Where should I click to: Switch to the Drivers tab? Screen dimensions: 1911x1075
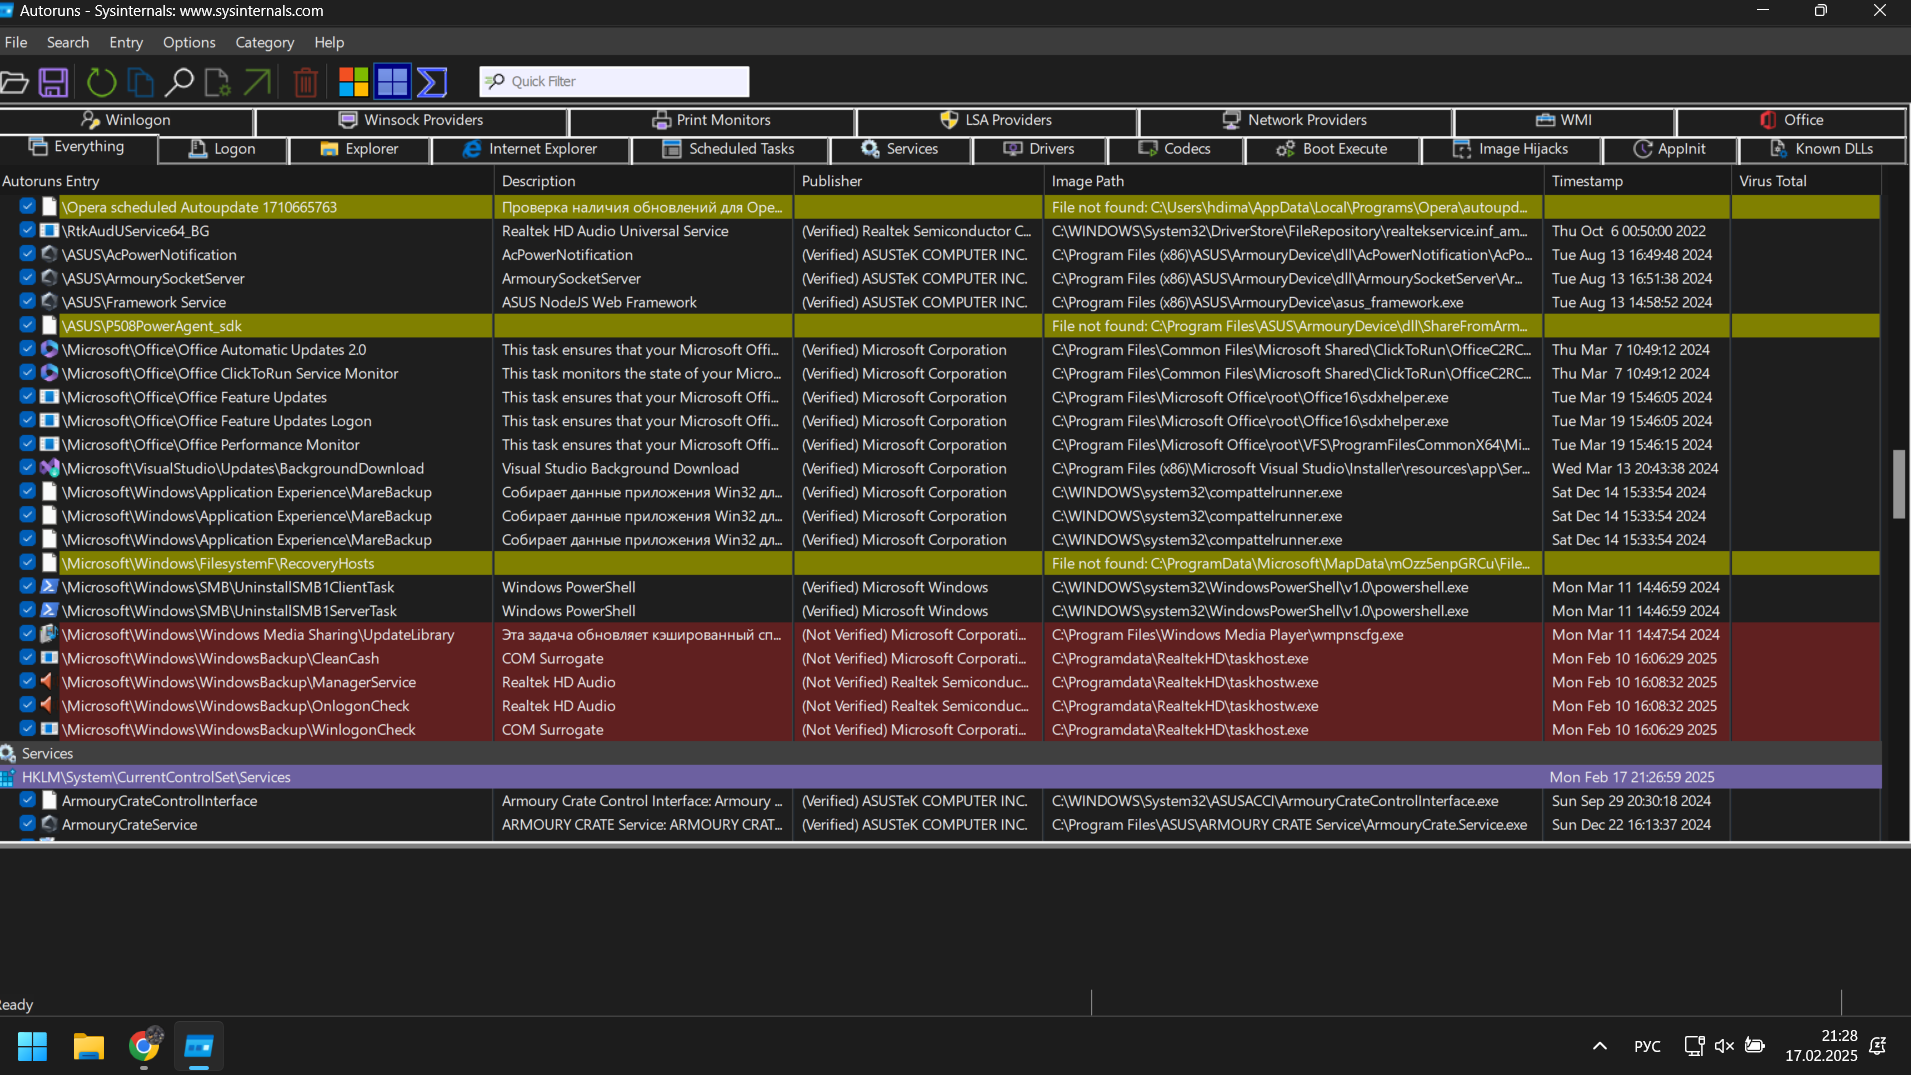1039,149
